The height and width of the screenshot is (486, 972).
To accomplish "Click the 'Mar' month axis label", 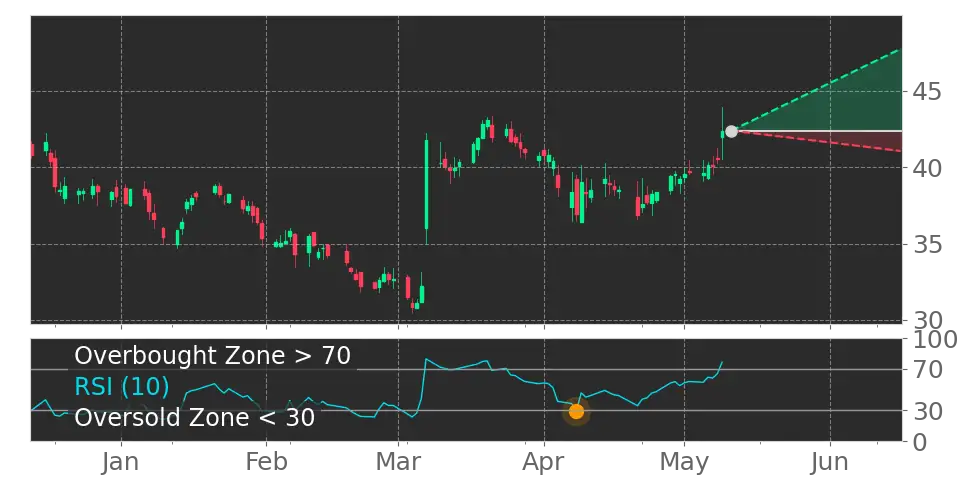I will pos(400,462).
